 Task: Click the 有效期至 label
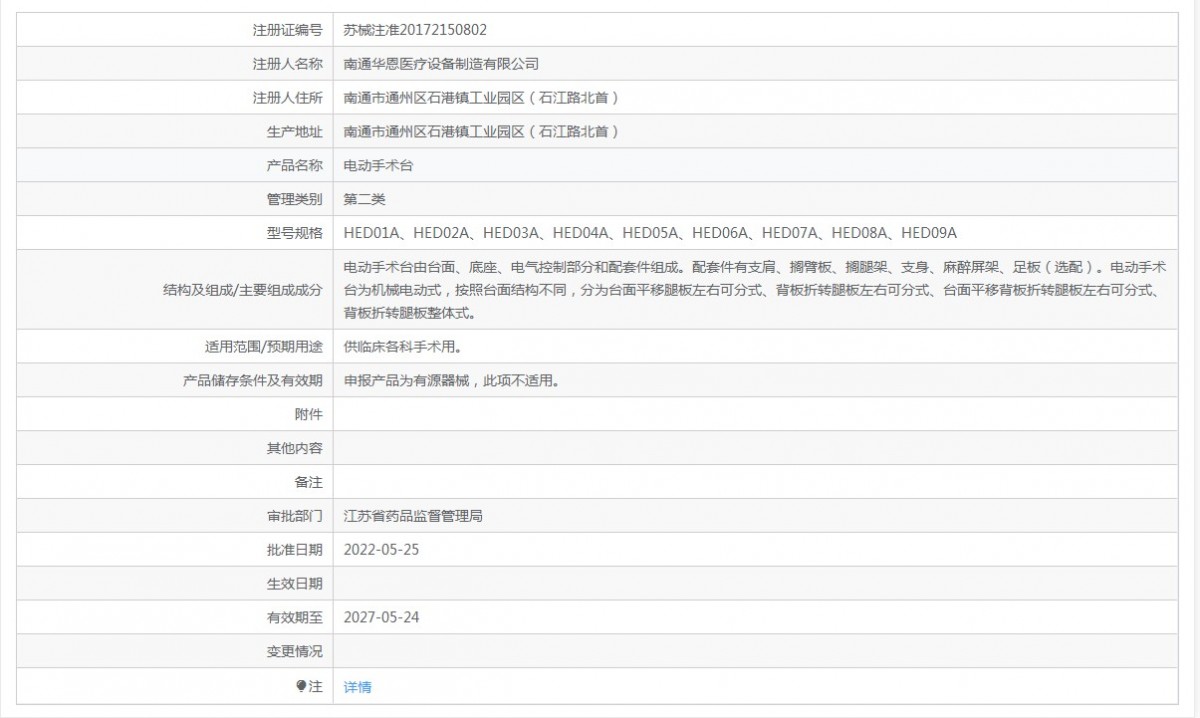coord(295,617)
